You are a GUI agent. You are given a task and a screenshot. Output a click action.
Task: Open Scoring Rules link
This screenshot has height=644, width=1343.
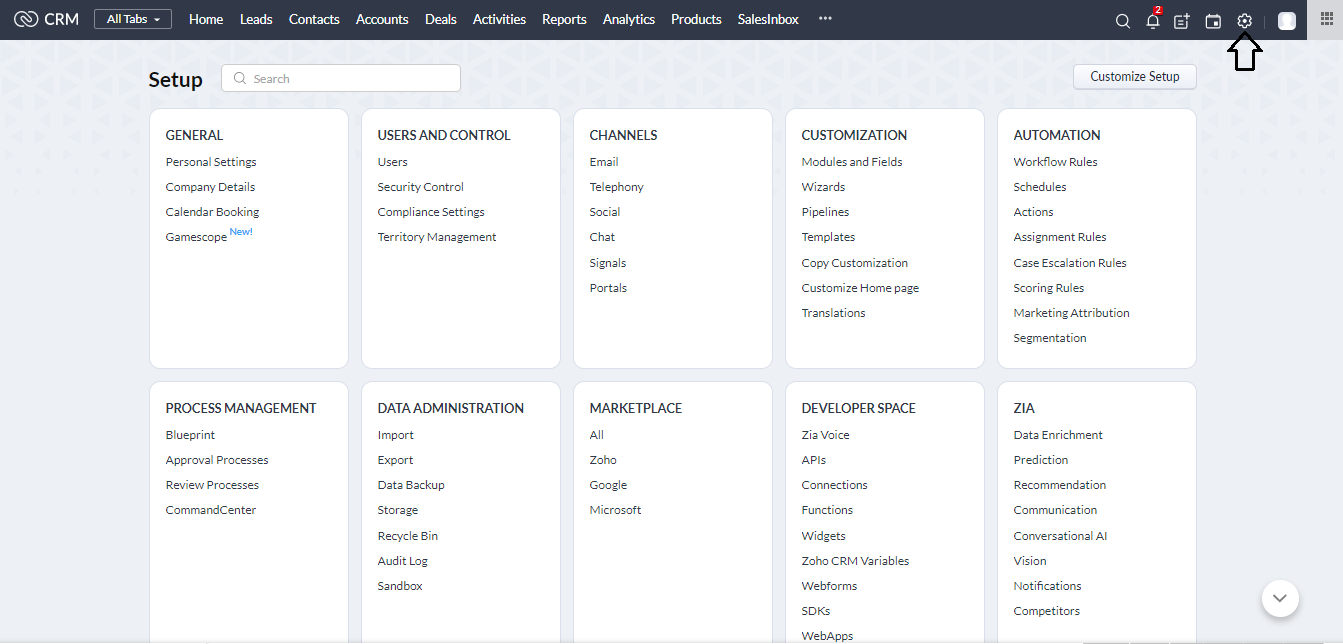click(1049, 288)
